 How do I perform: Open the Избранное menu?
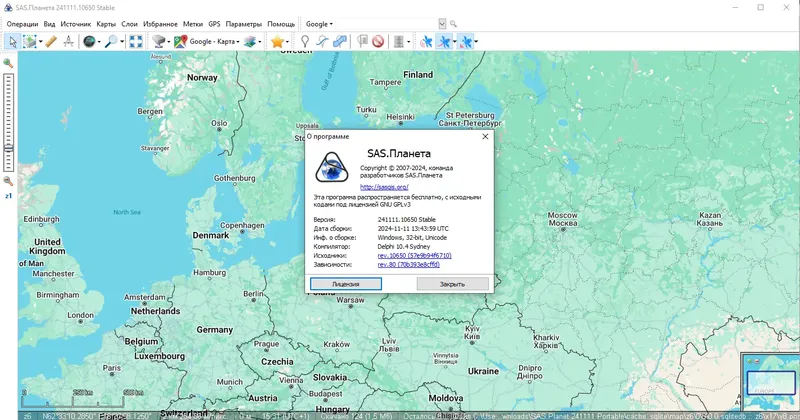pyautogui.click(x=160, y=24)
